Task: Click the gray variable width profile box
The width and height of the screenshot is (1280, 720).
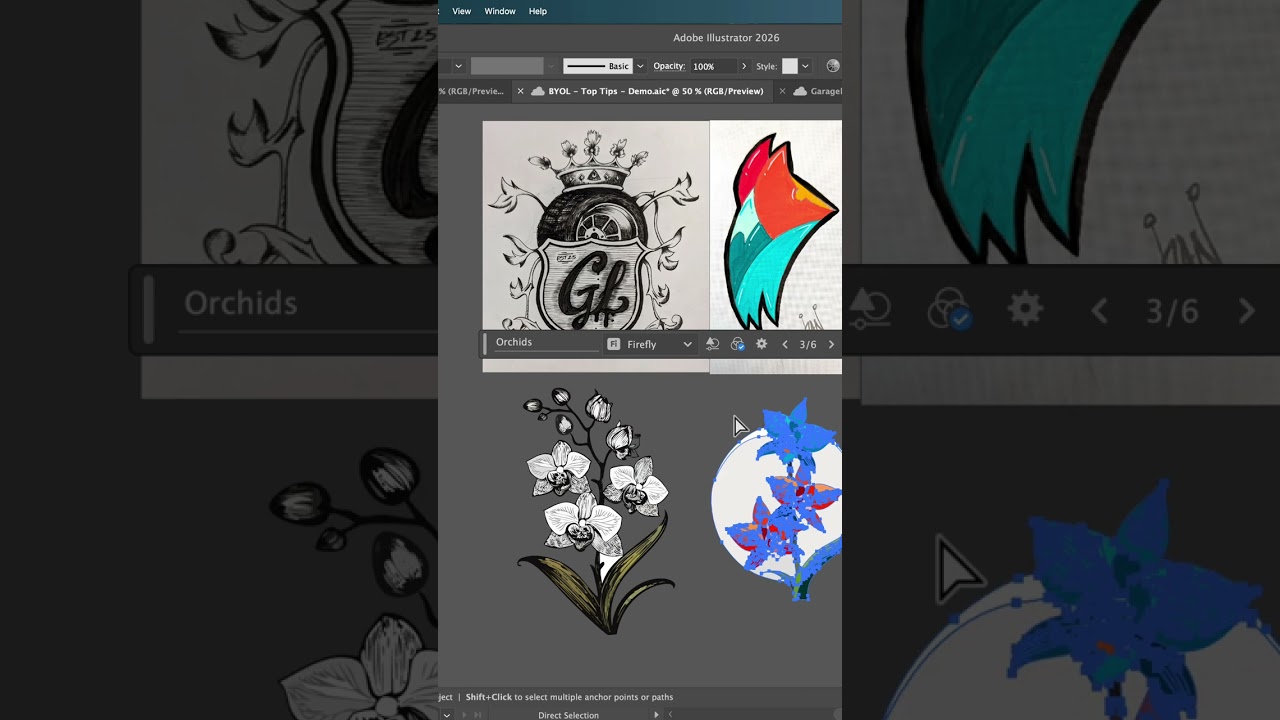Action: pos(507,66)
